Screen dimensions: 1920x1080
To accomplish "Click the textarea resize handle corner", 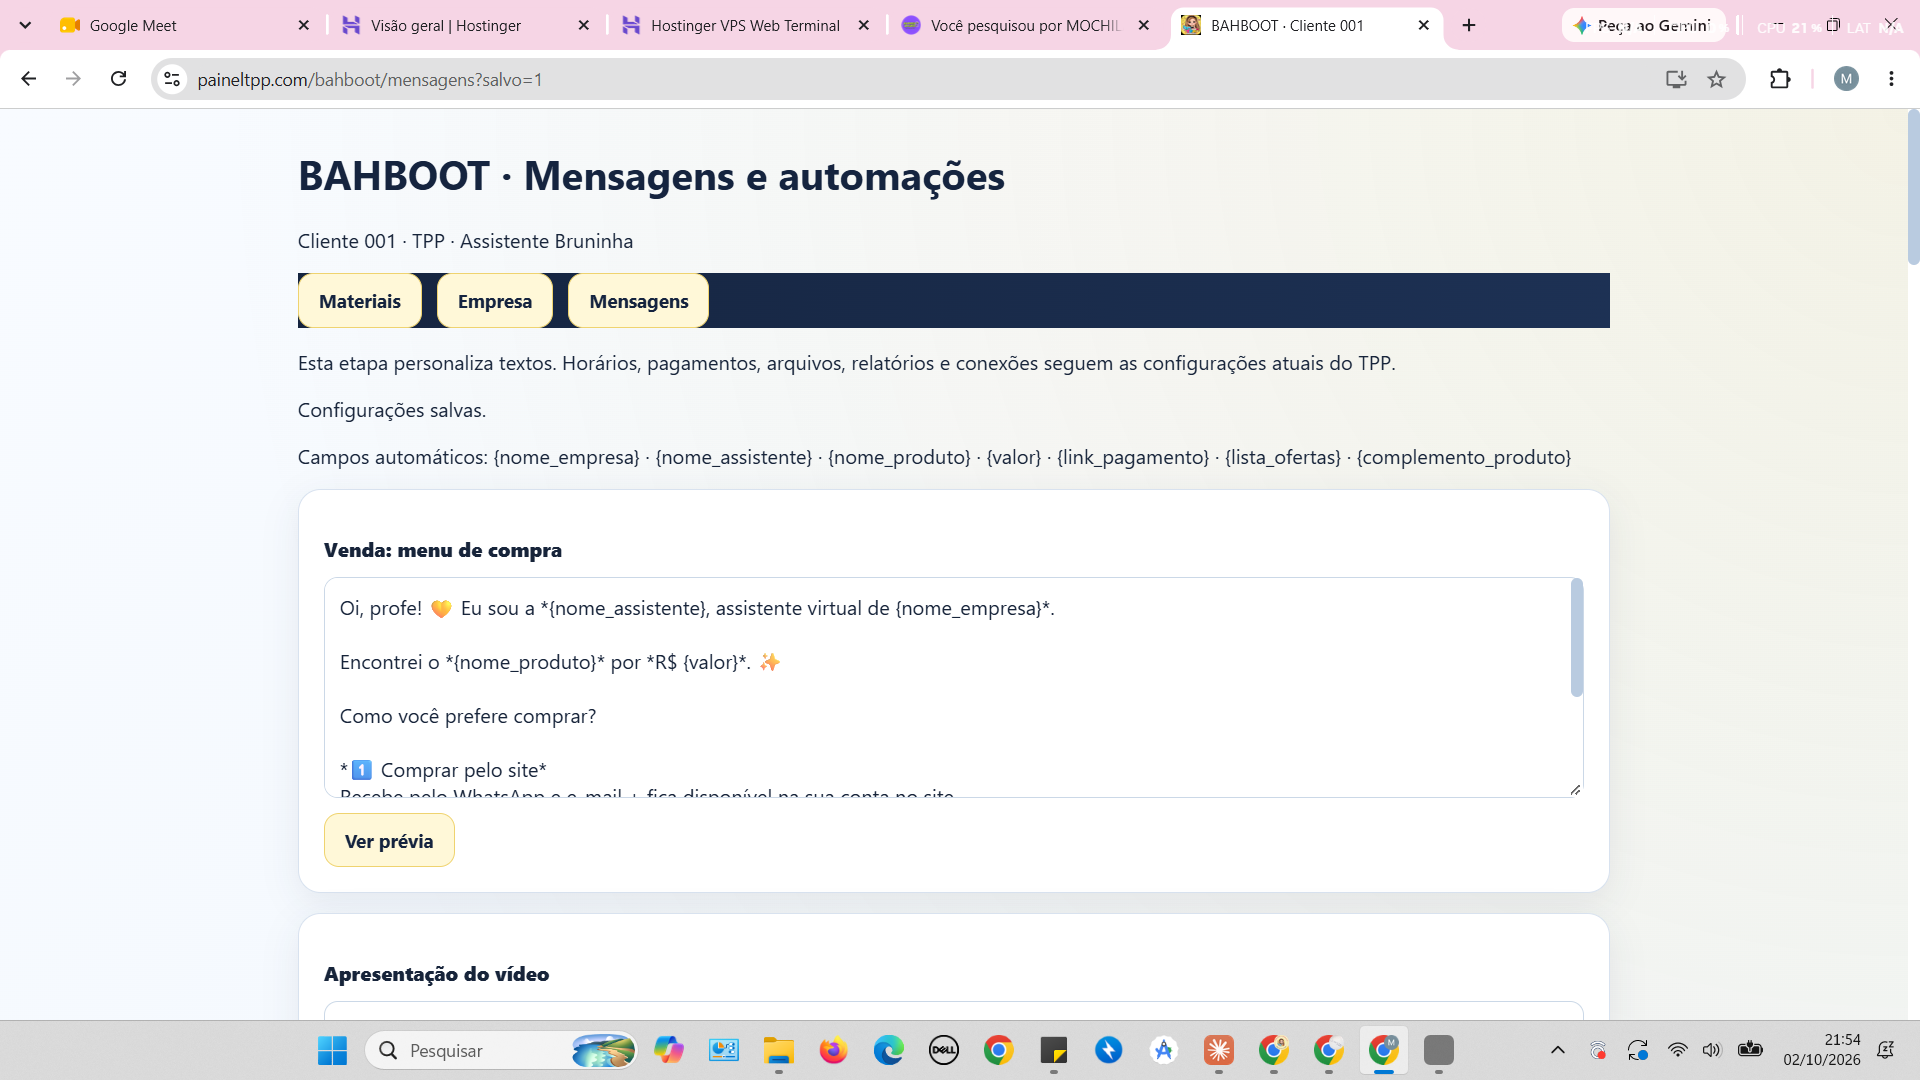I will point(1575,790).
